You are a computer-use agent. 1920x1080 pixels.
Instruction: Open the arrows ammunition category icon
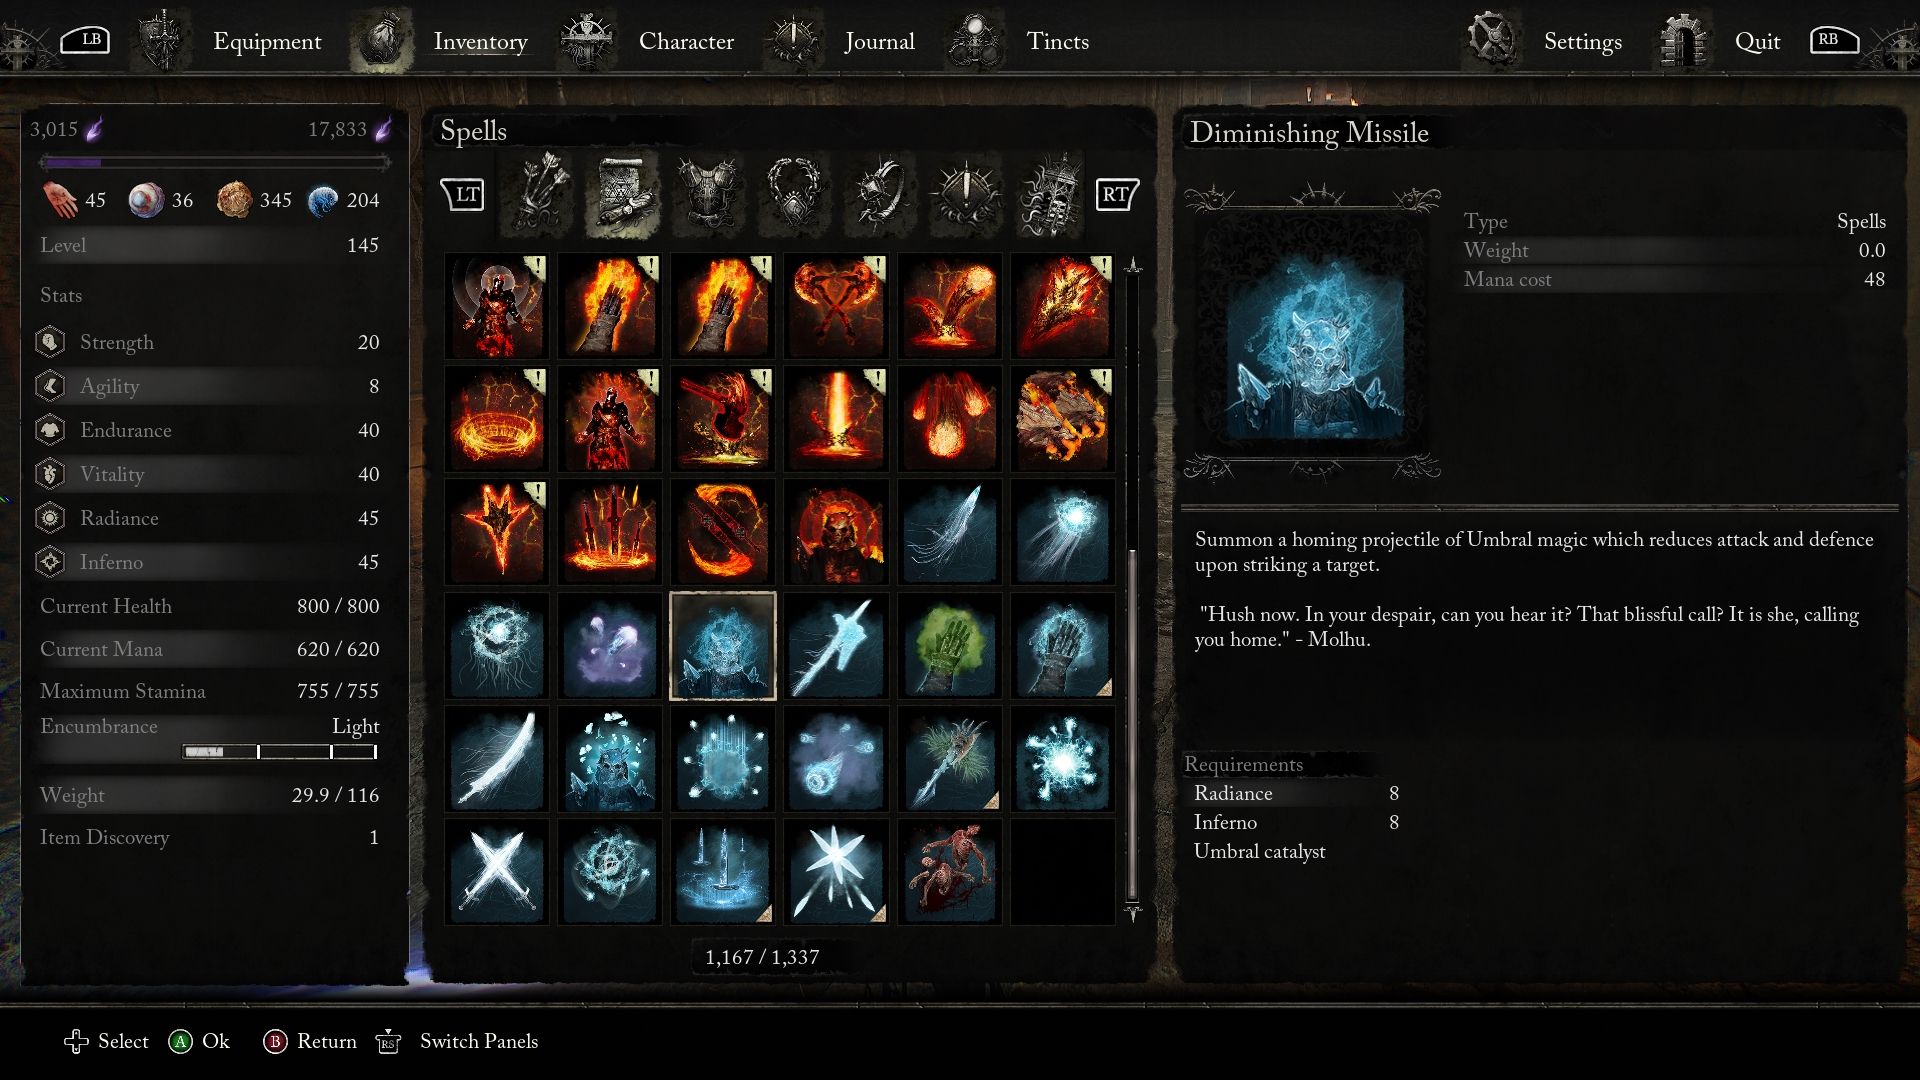point(539,193)
